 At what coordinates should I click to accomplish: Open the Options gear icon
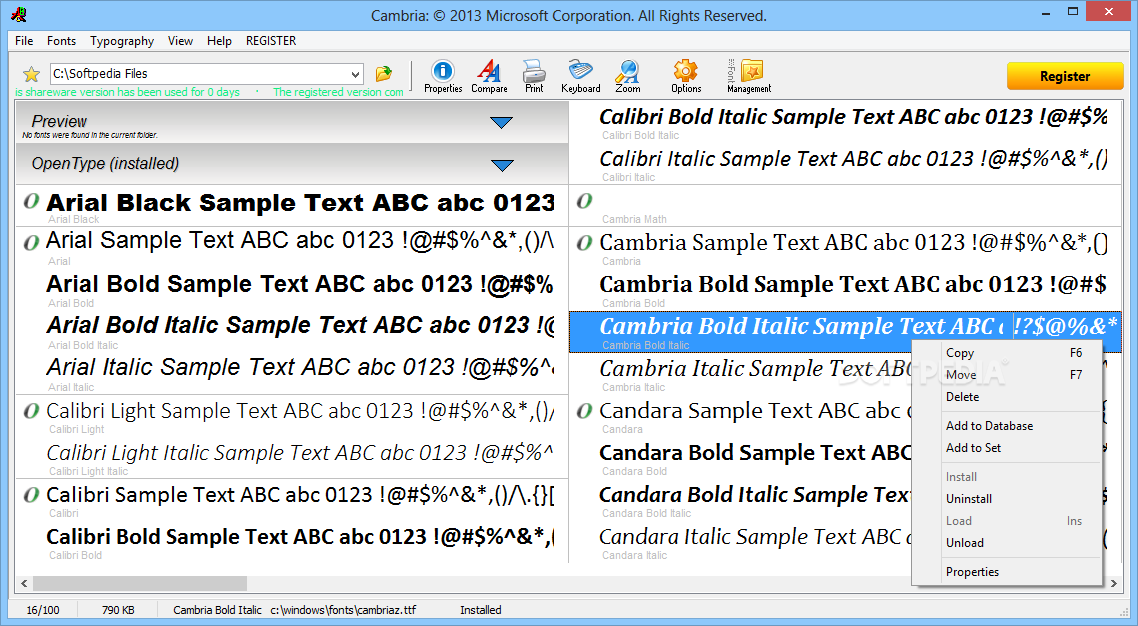coord(686,76)
